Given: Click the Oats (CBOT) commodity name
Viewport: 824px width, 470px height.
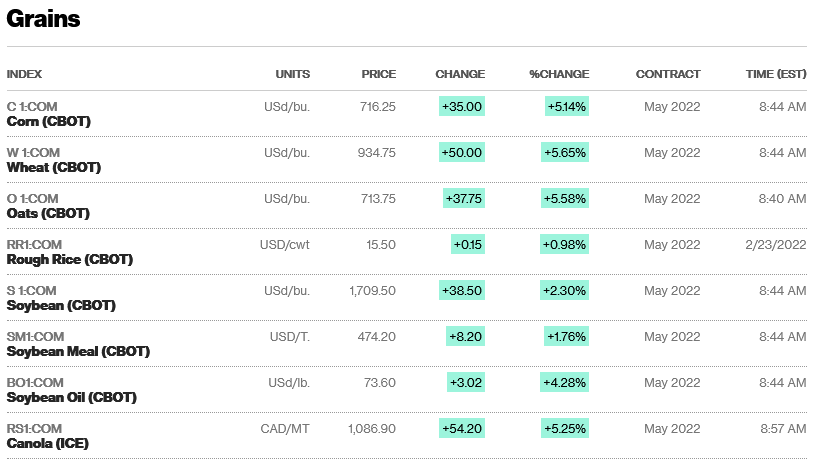Looking at the screenshot, I should (48, 214).
